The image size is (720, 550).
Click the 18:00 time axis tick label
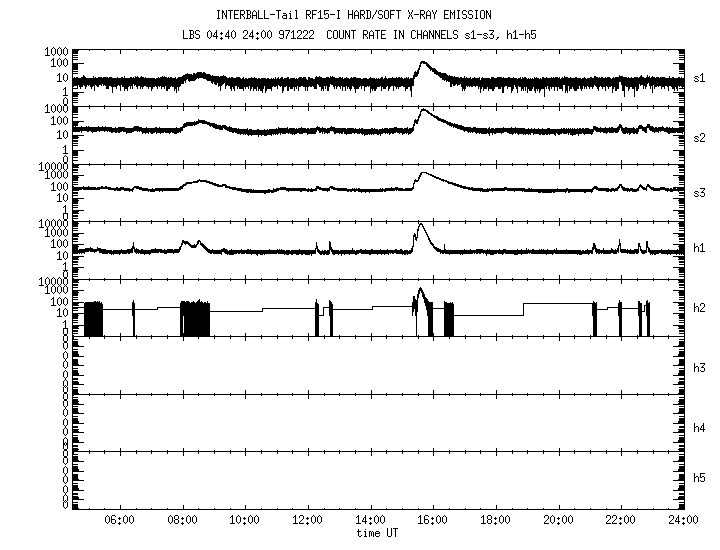point(495,522)
